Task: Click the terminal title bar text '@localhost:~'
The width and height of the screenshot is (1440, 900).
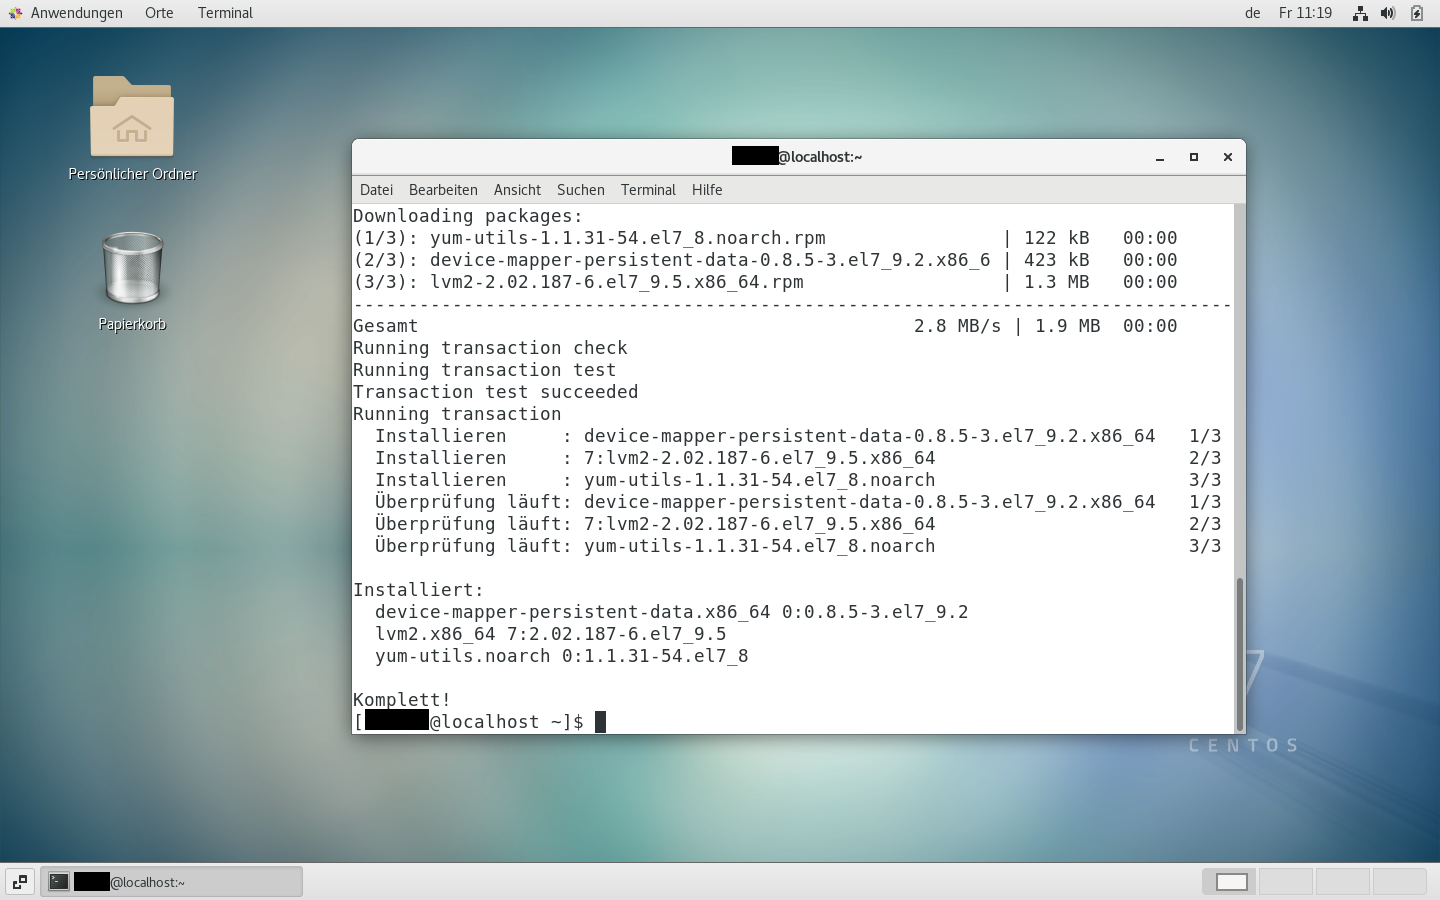Action: (820, 157)
